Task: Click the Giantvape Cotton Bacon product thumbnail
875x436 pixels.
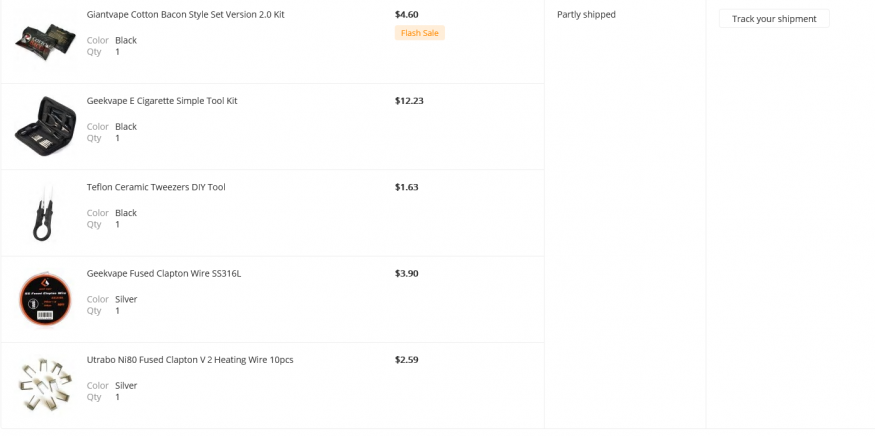Action: point(45,41)
